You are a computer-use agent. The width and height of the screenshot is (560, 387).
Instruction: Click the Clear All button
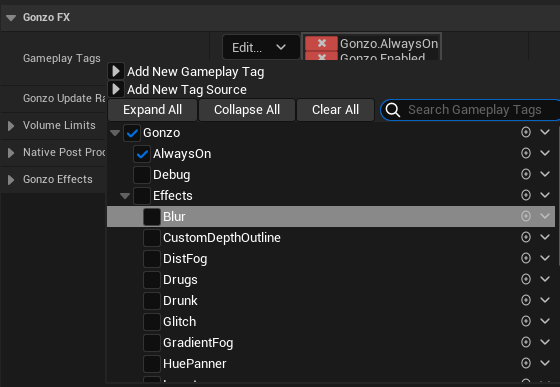click(335, 110)
